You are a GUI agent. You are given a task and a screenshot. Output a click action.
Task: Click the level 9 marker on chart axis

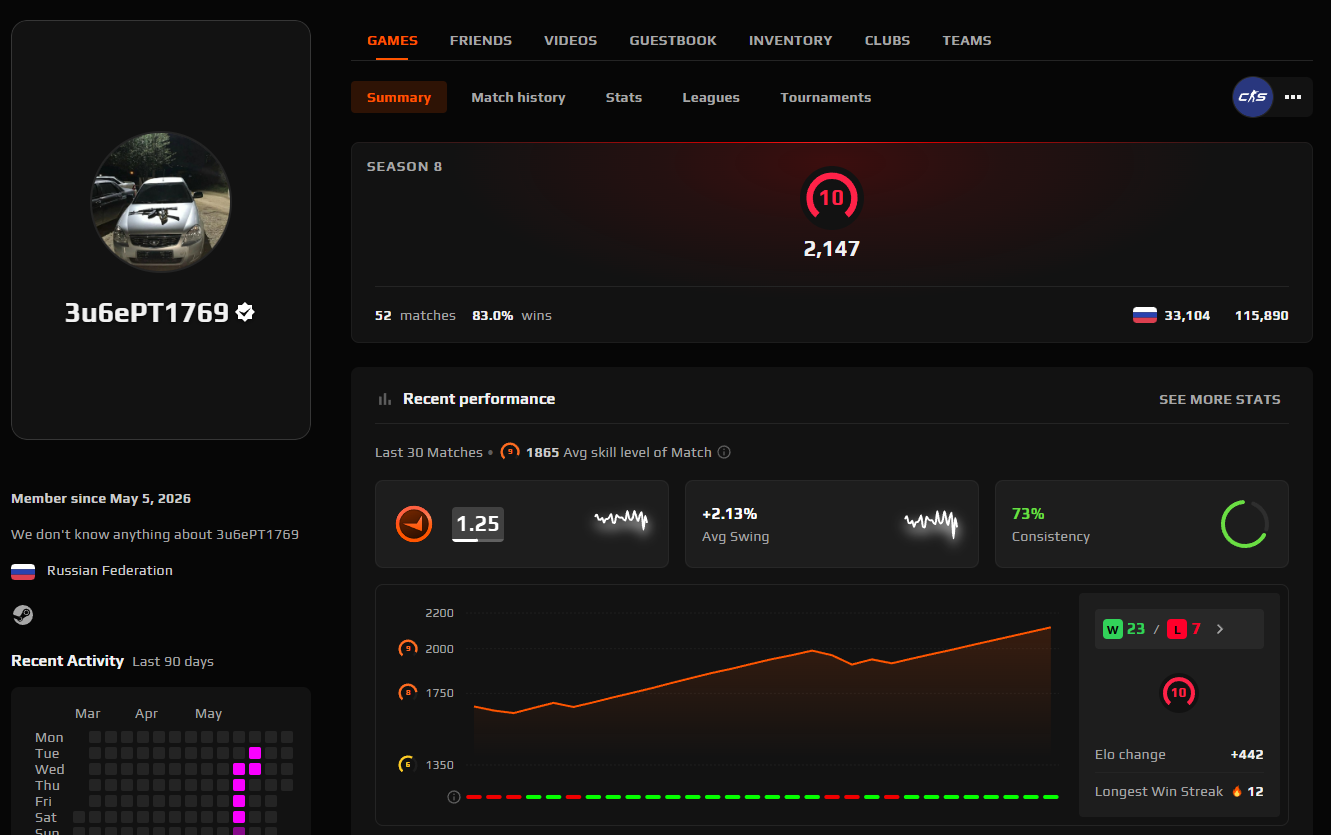(408, 649)
